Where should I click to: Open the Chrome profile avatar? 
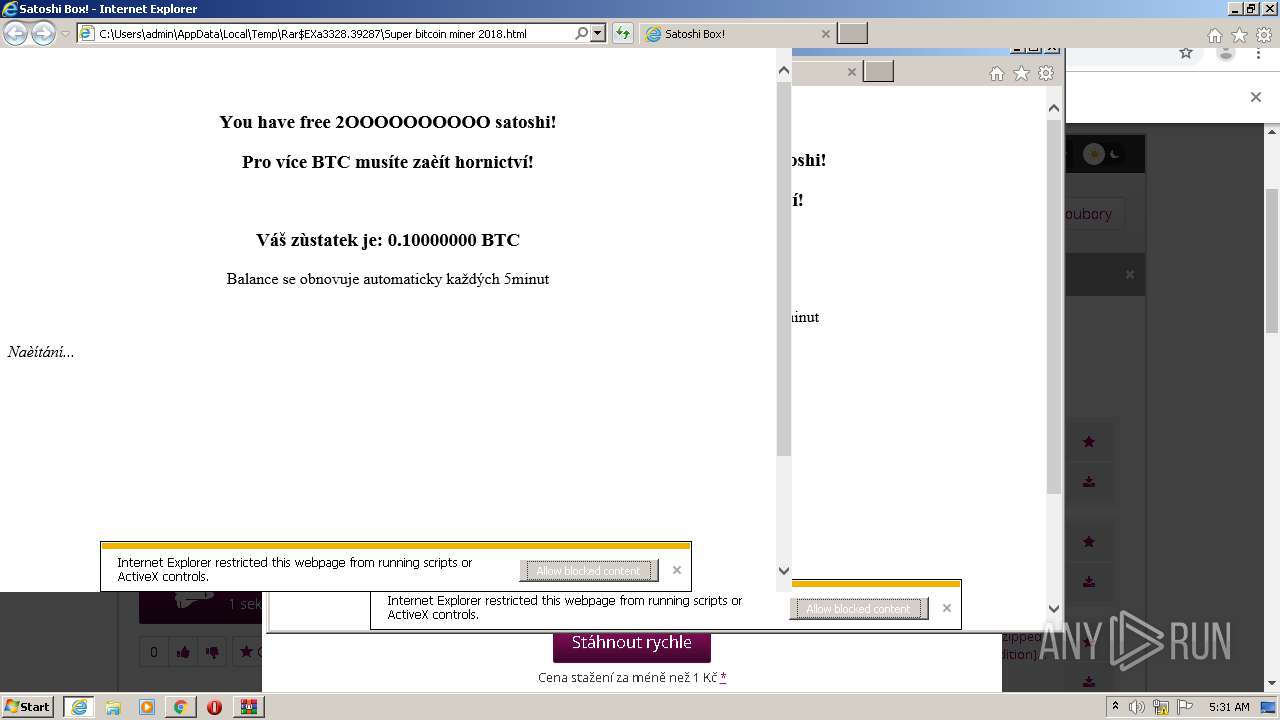(x=1226, y=53)
